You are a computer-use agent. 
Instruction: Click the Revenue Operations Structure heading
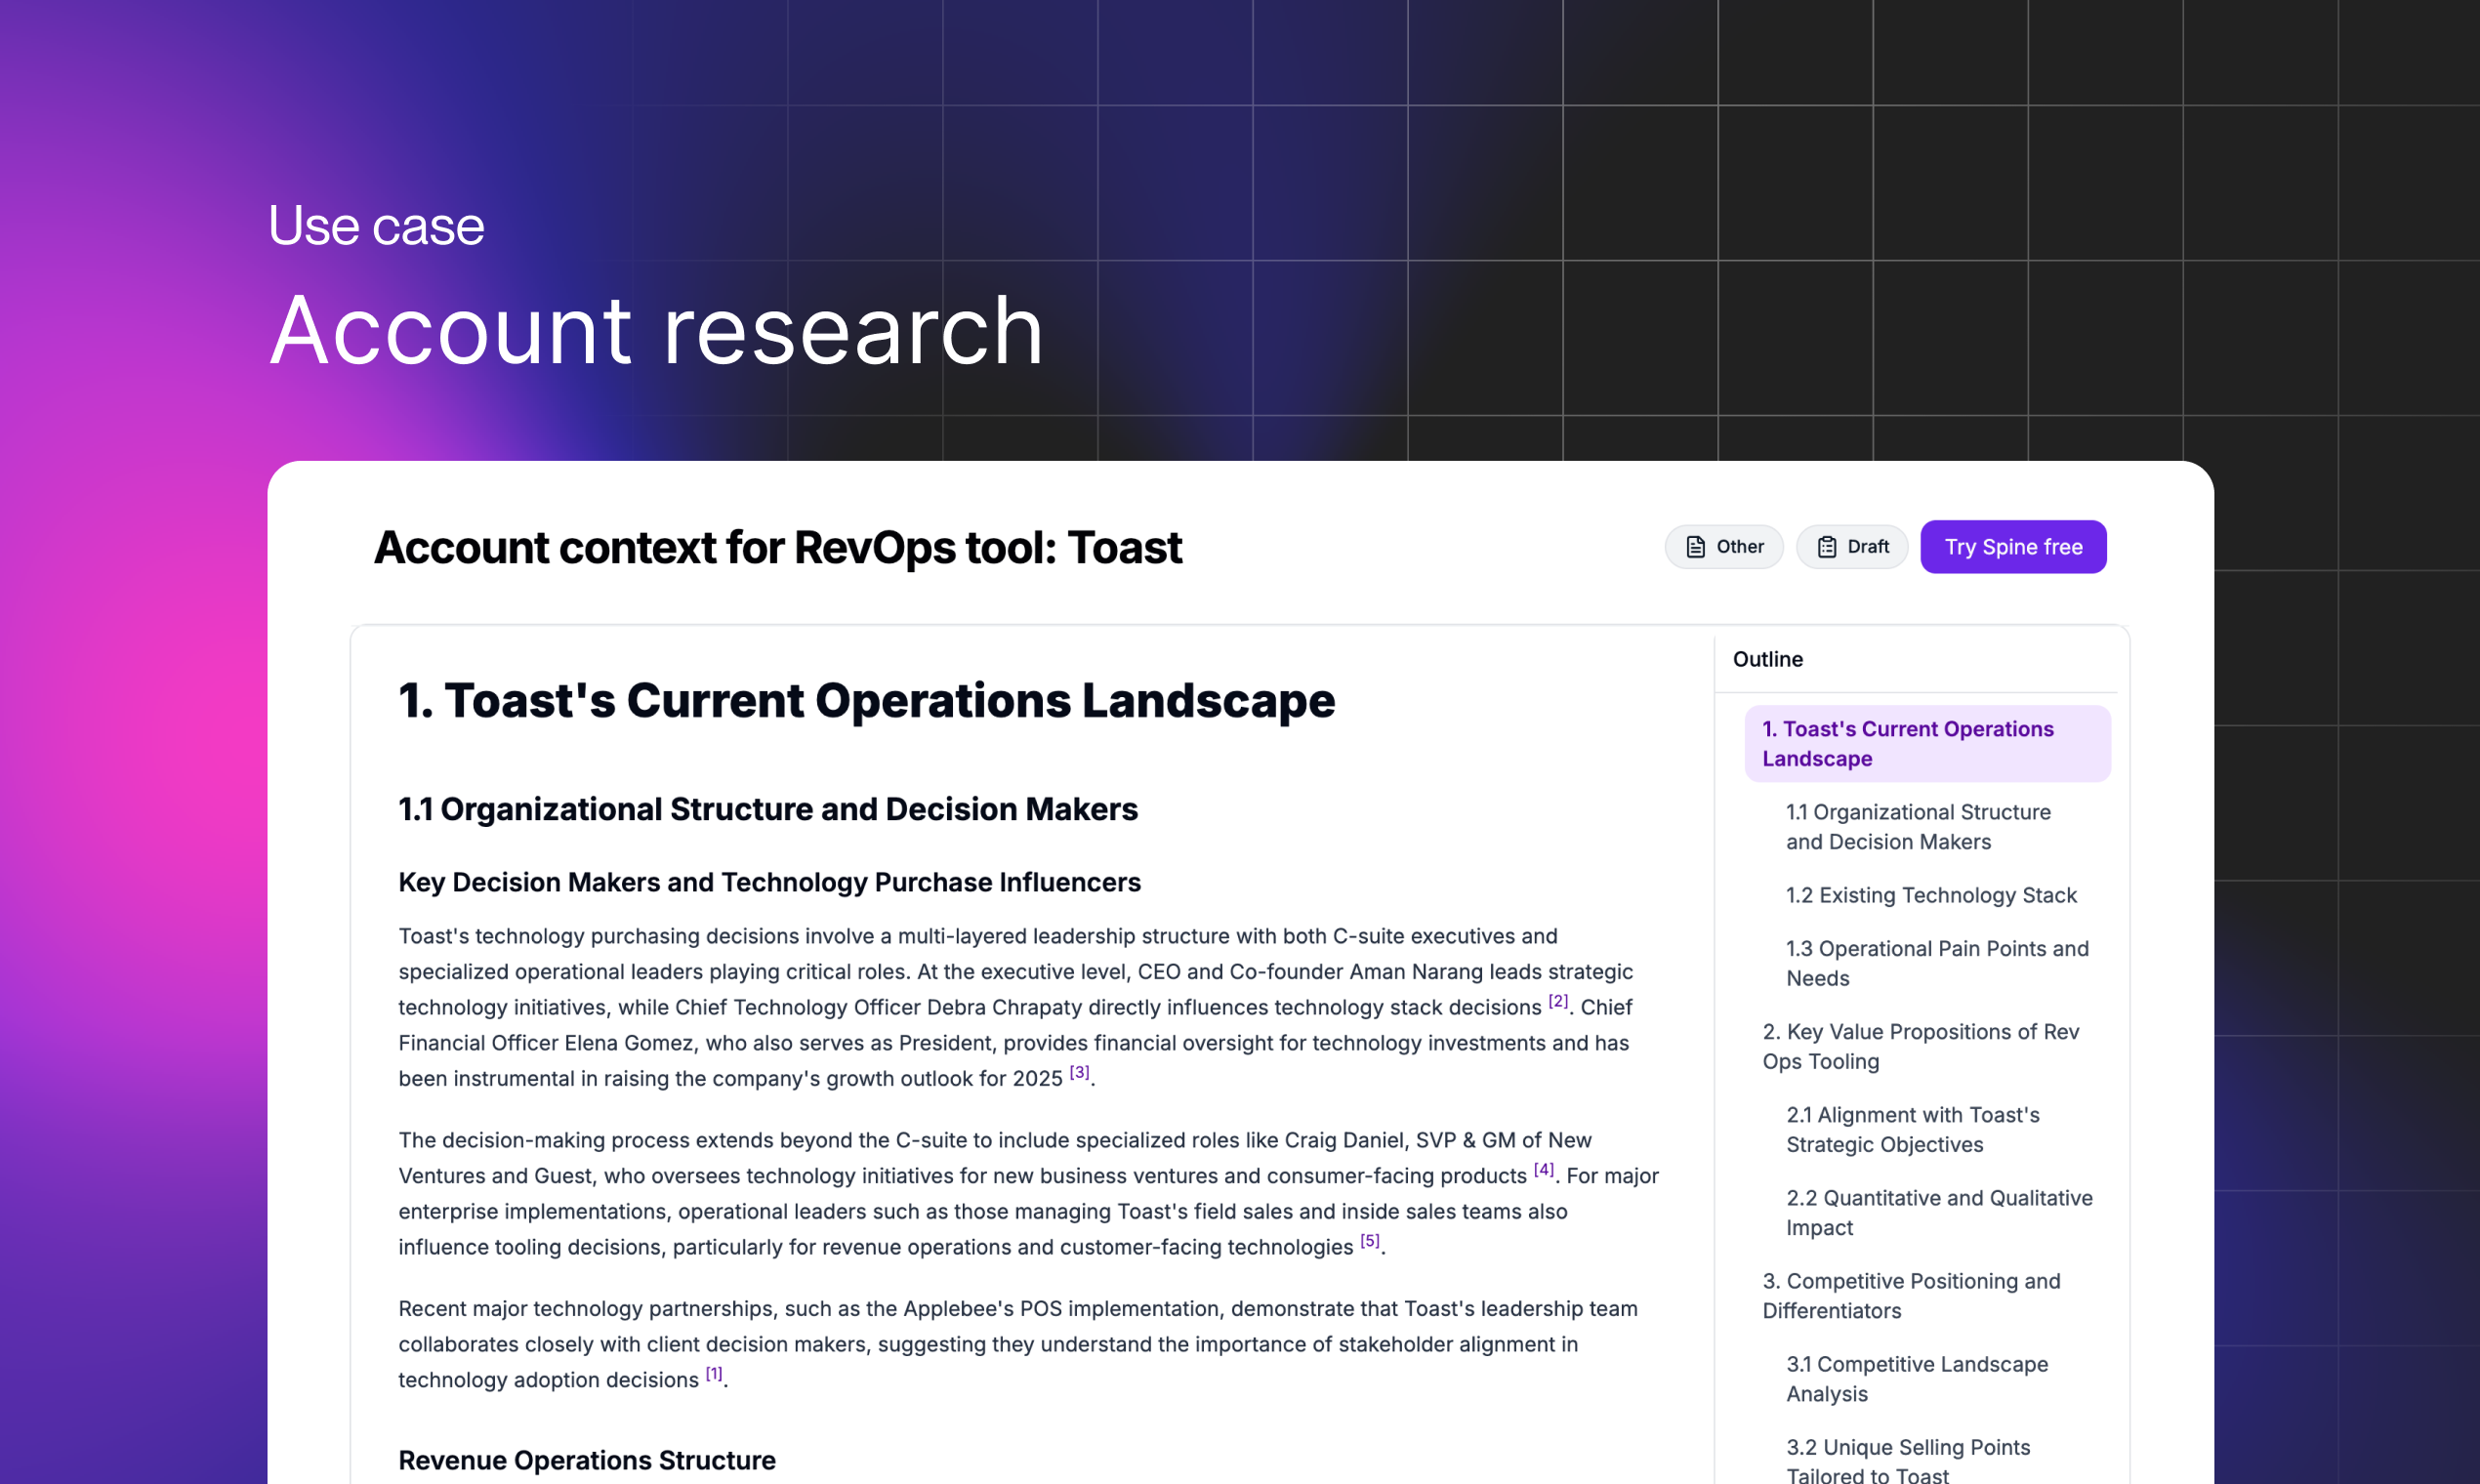pyautogui.click(x=587, y=1460)
